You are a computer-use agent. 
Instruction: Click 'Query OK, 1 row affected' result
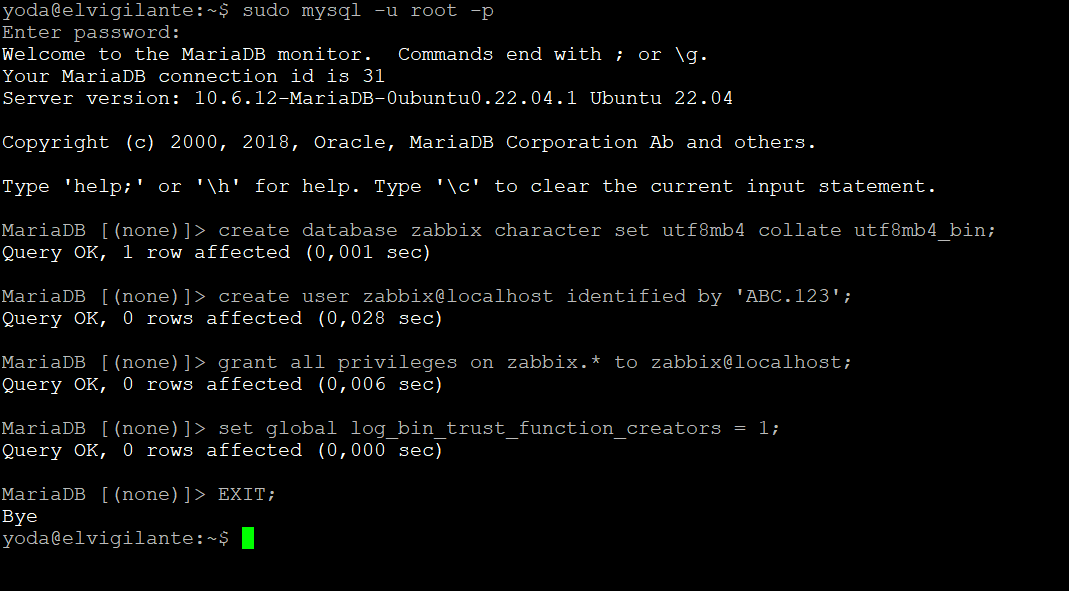tap(146, 252)
